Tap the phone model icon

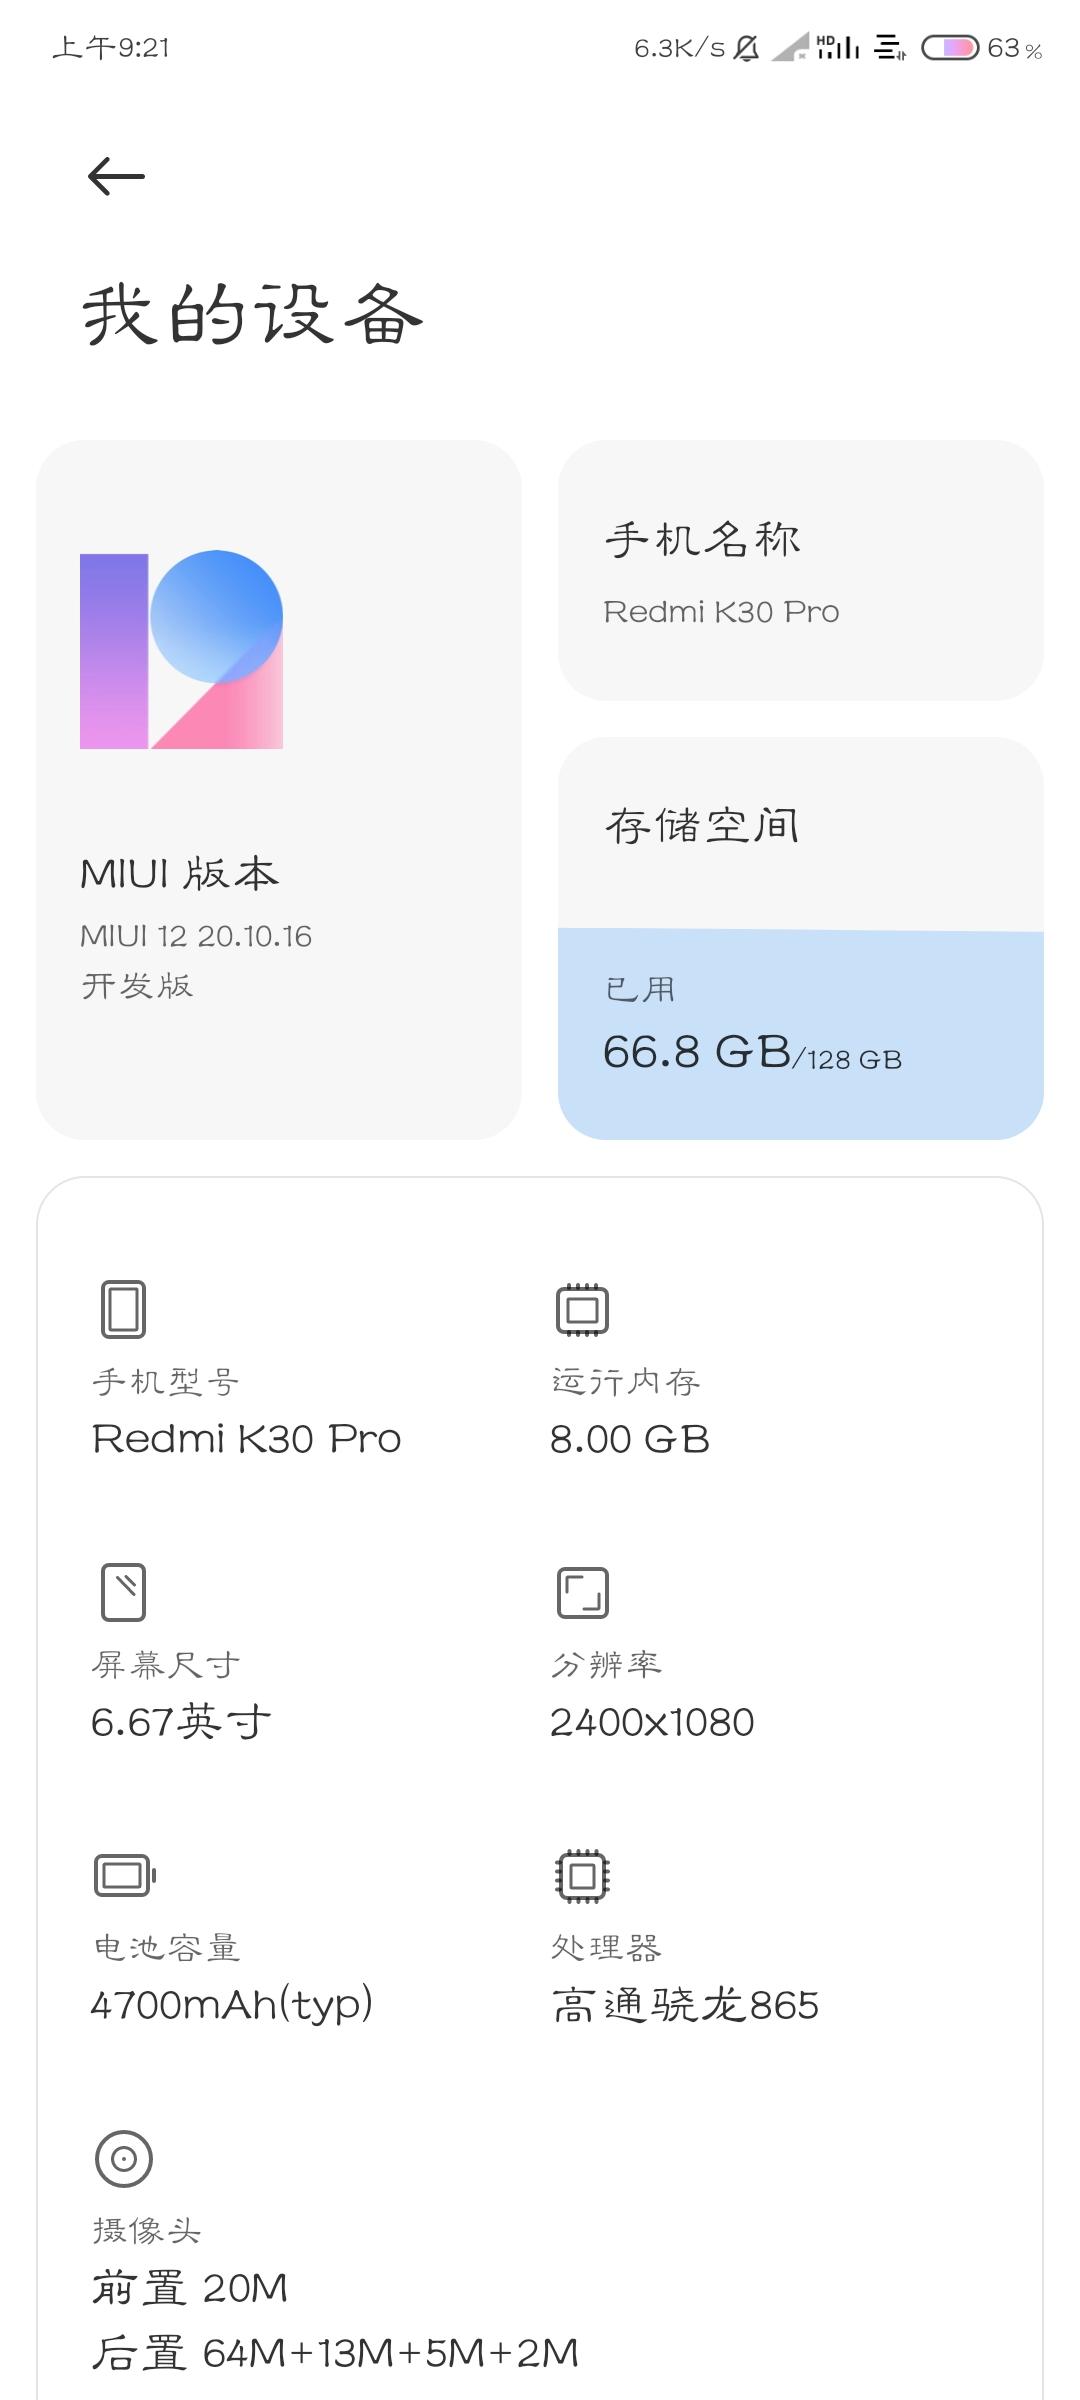coord(123,1309)
